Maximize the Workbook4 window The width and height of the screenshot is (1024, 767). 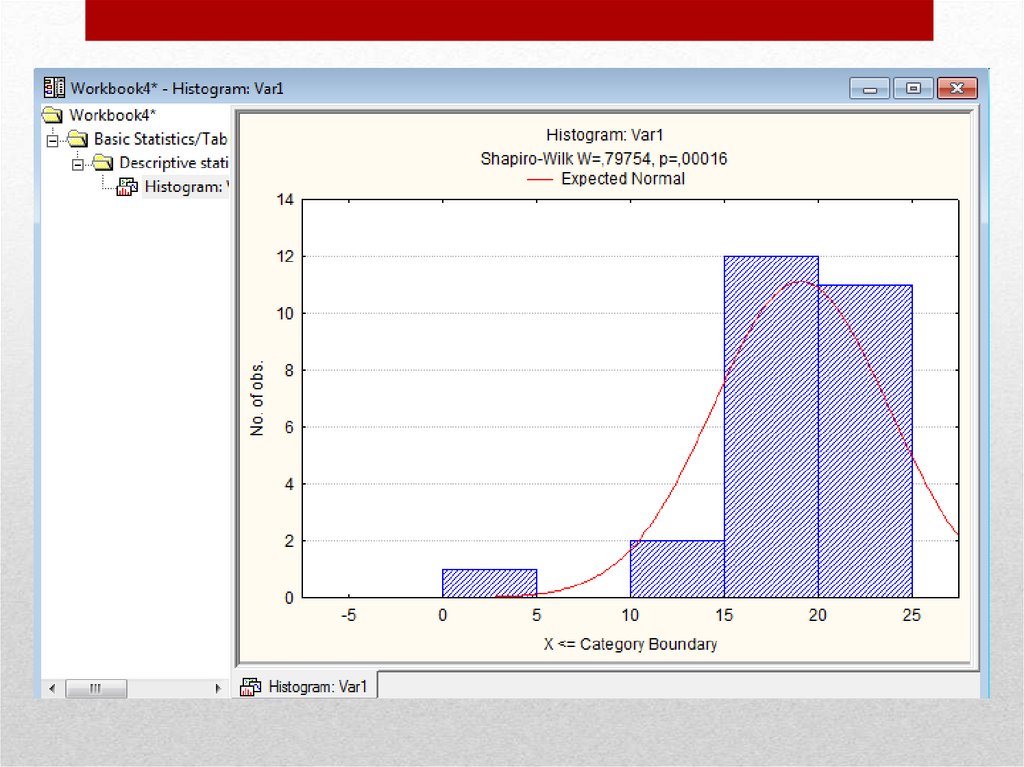[x=913, y=88]
